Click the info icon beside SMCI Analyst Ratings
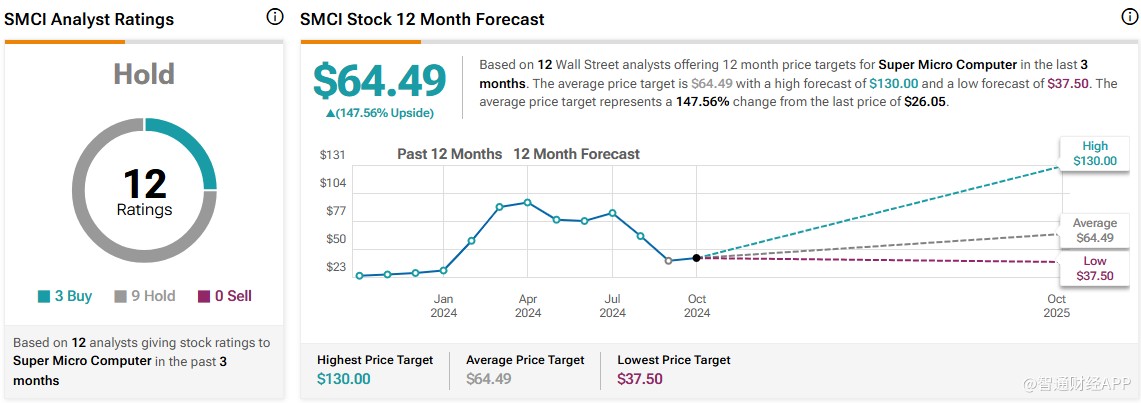Screen dimensions: 1141x403 click(274, 17)
